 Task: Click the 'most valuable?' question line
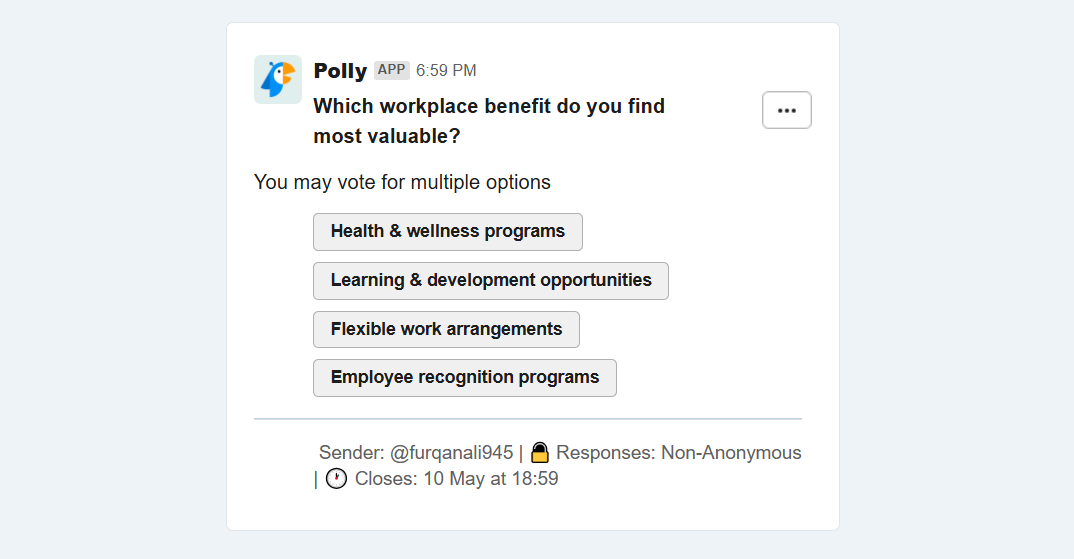pos(387,136)
